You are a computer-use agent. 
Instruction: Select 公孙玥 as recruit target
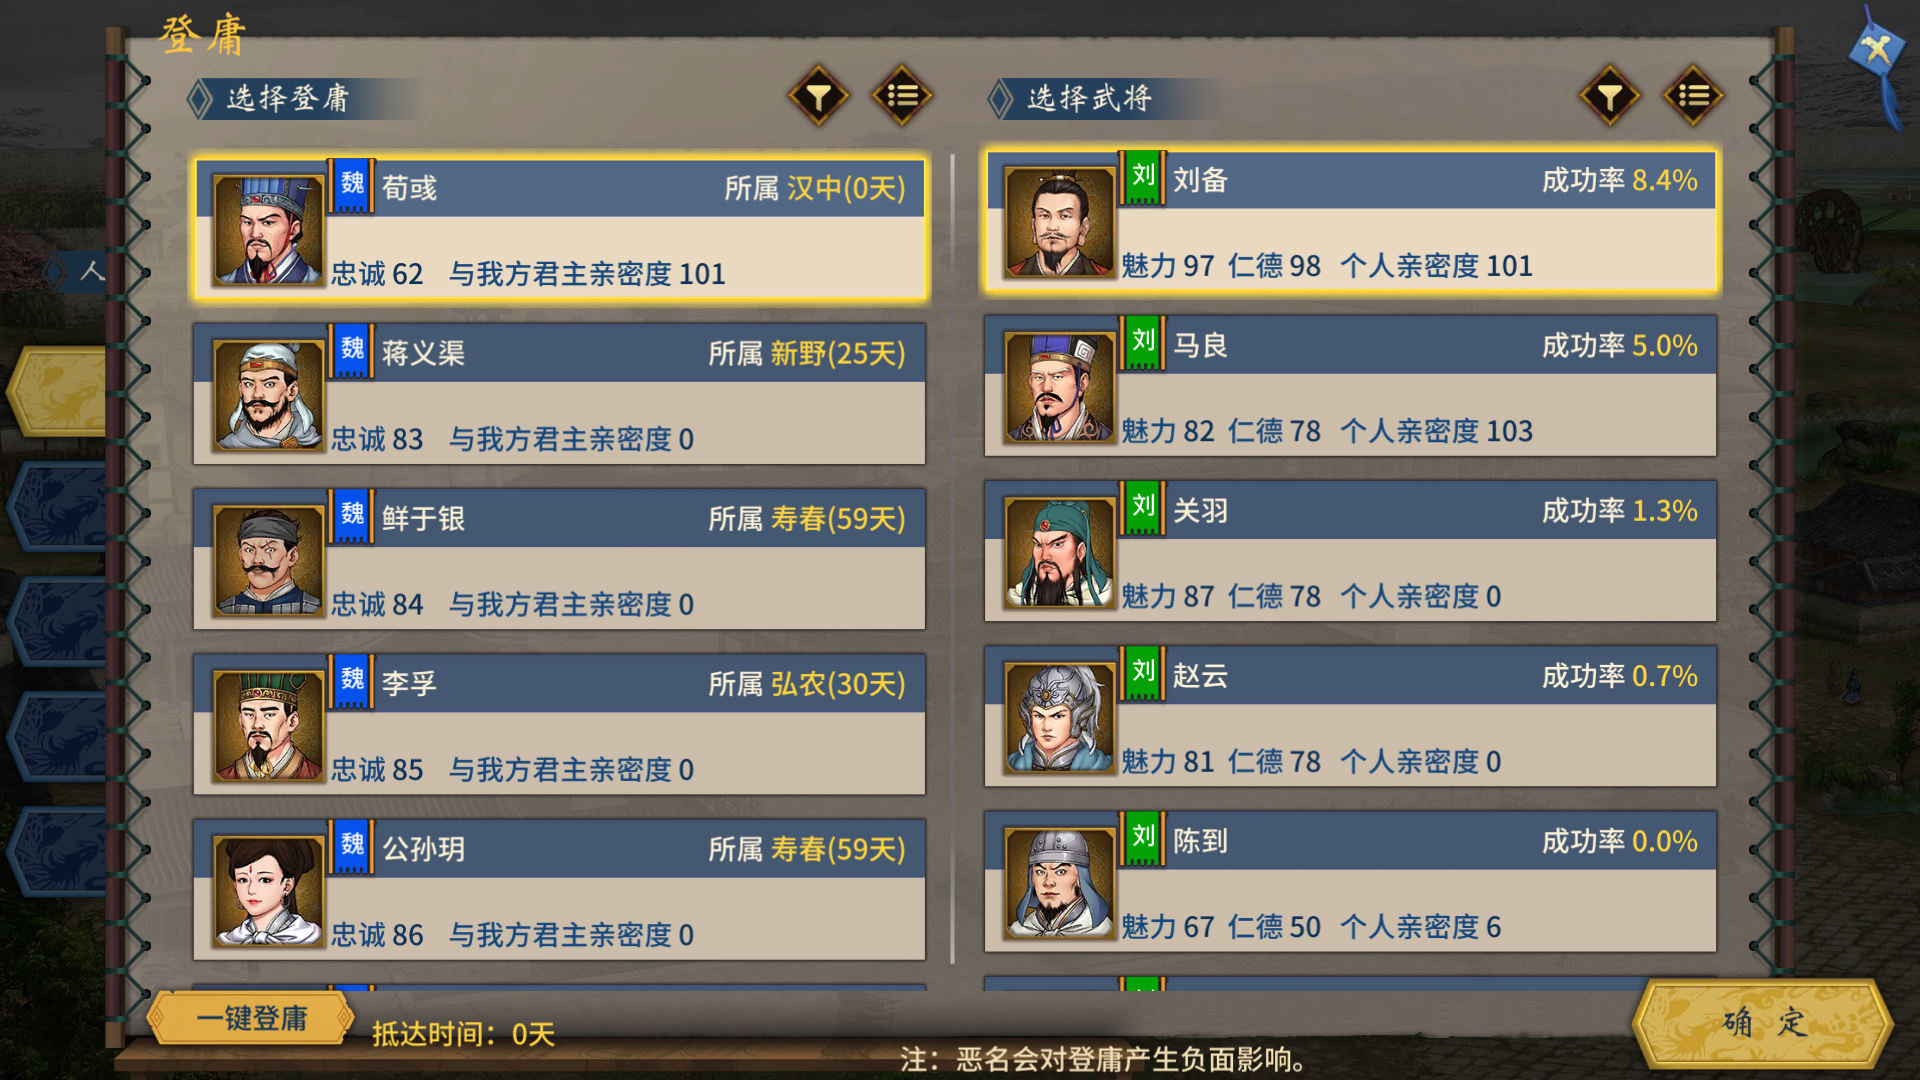559,889
